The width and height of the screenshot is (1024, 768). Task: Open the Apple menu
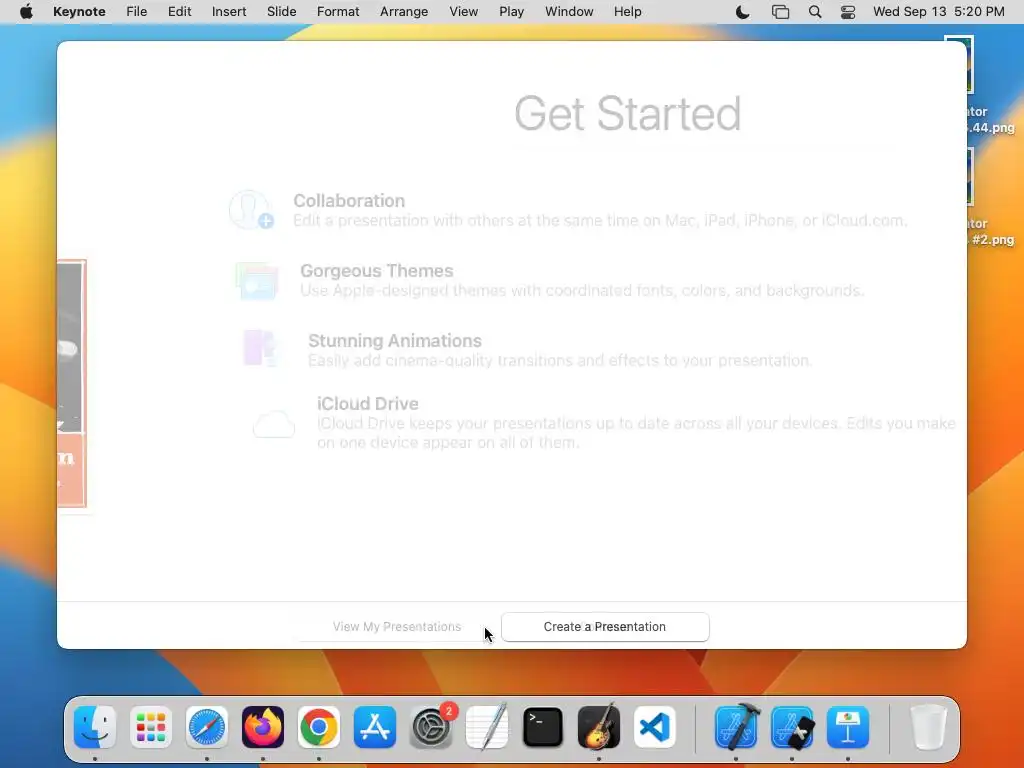[26, 12]
